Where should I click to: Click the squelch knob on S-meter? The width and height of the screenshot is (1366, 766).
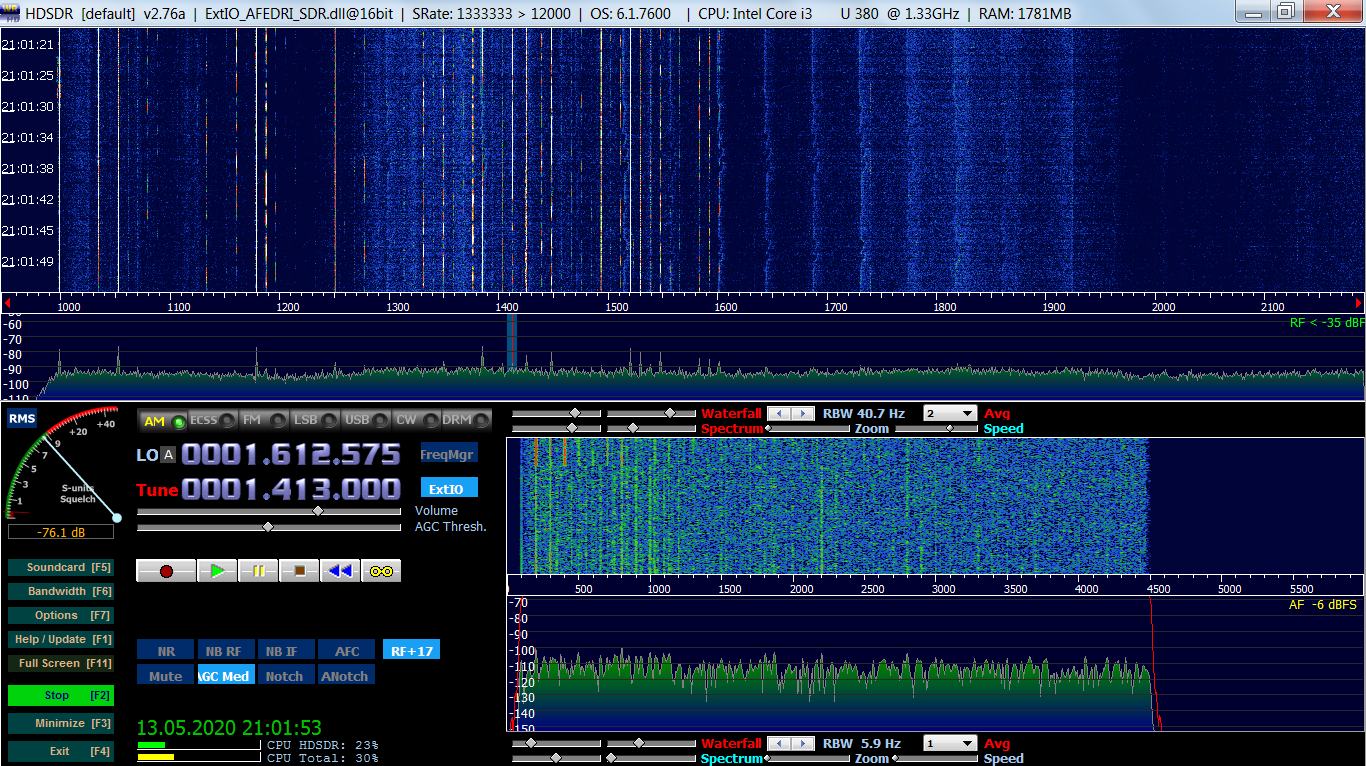click(x=117, y=517)
